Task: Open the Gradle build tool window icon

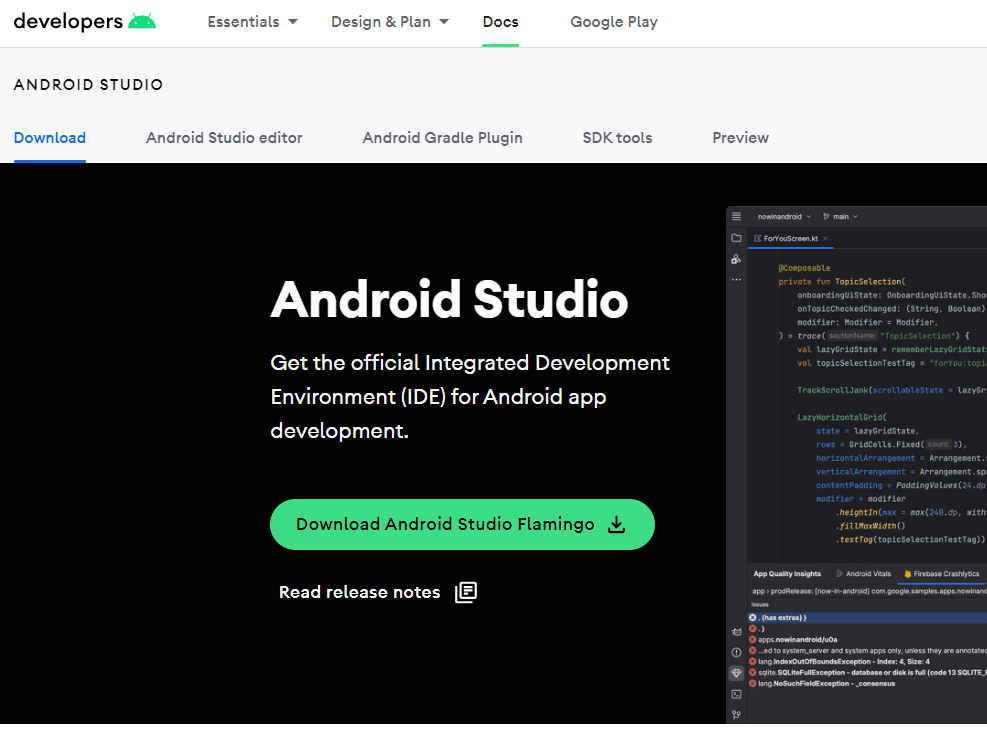Action: (736, 632)
